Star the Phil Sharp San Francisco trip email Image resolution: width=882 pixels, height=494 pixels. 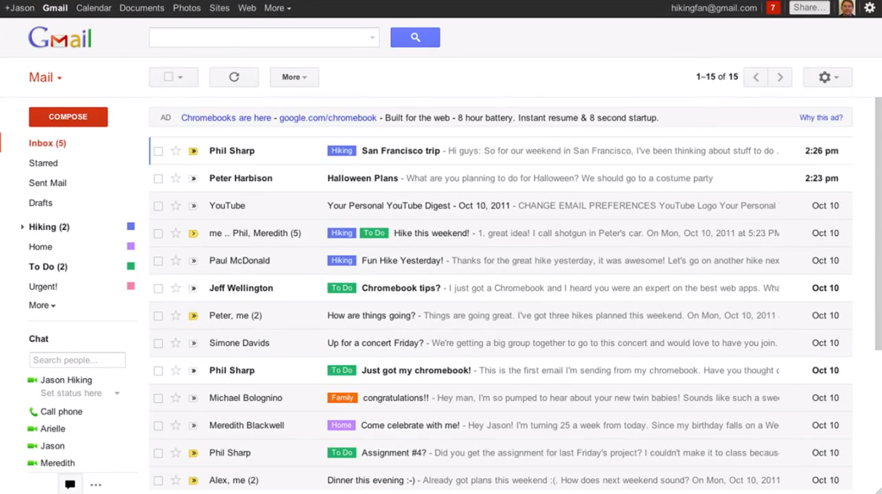(176, 151)
